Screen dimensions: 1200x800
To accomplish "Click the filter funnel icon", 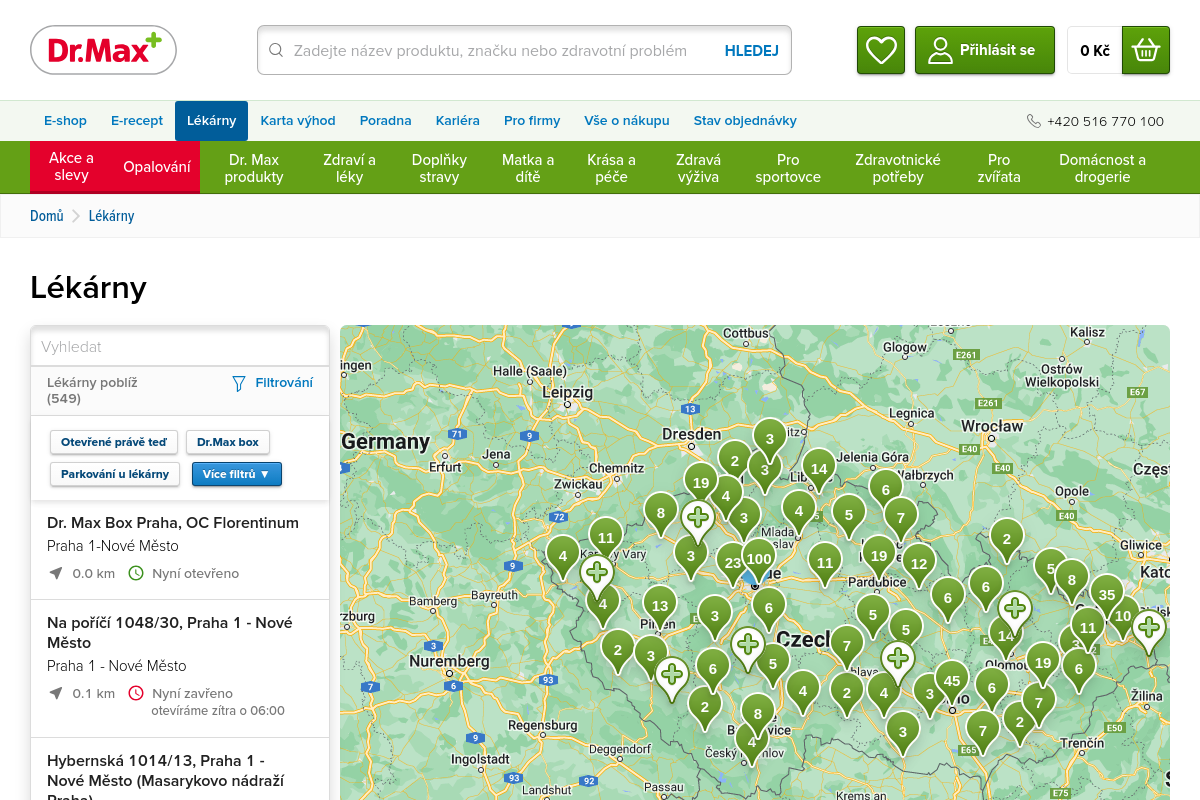I will tap(238, 383).
